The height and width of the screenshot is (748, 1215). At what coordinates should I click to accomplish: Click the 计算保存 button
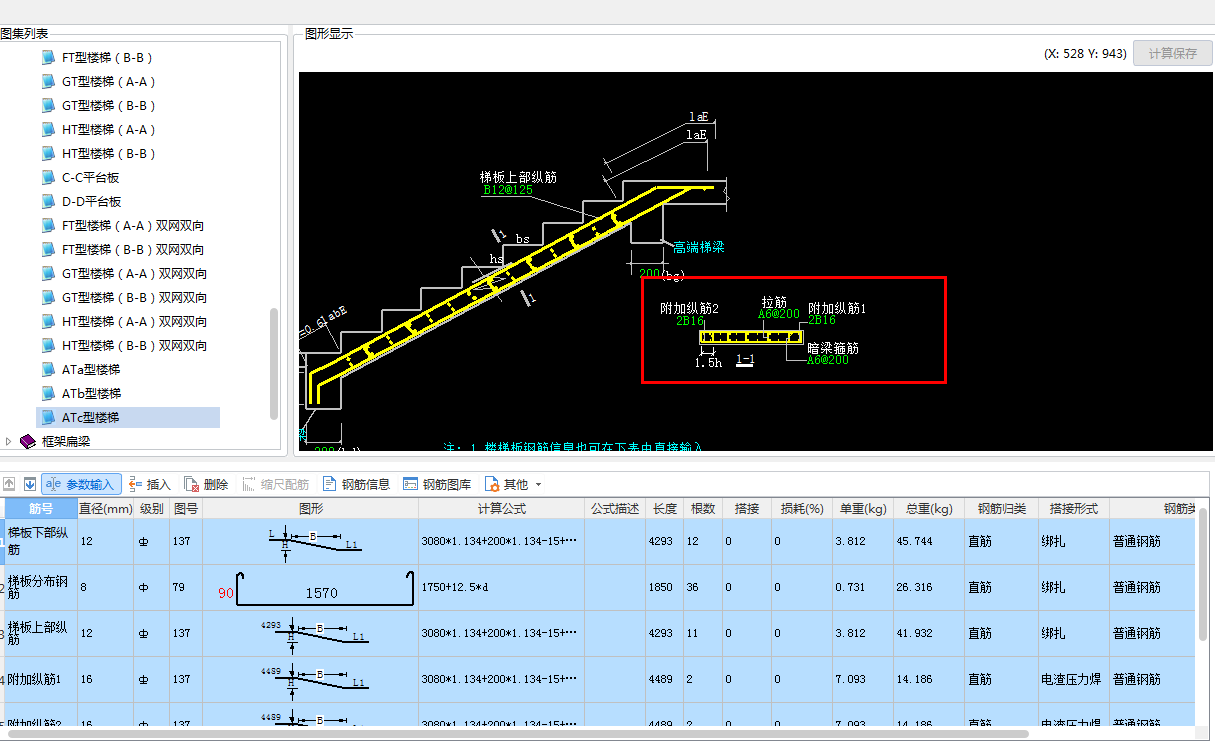[1172, 53]
